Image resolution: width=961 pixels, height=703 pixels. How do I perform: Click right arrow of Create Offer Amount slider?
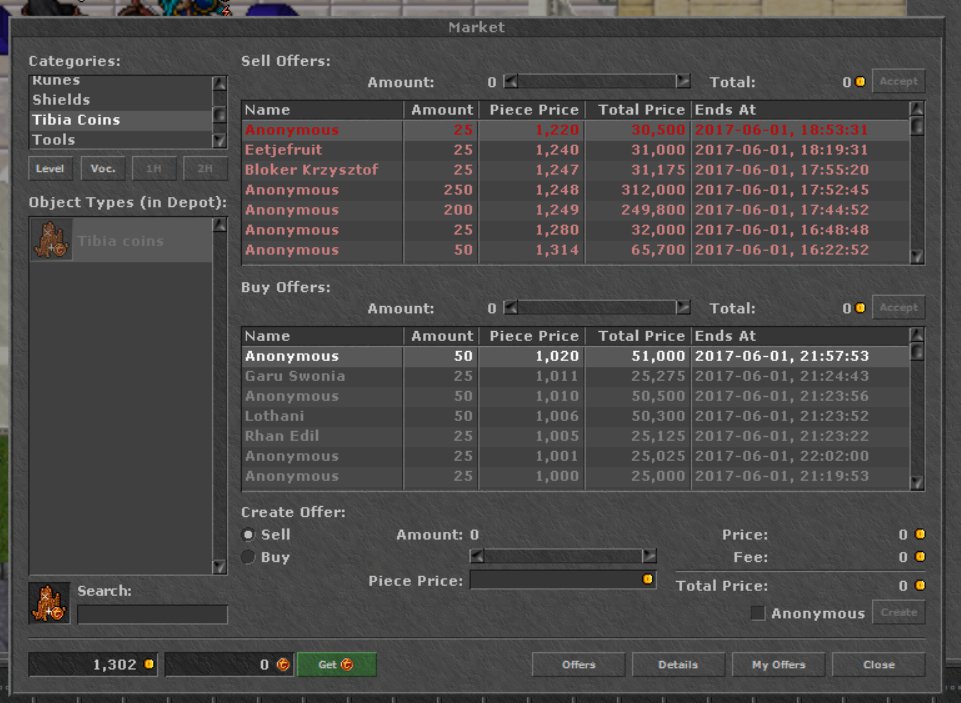click(649, 556)
